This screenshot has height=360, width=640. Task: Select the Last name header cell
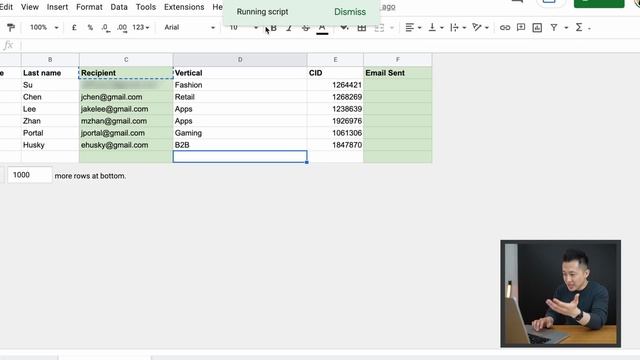[50, 73]
